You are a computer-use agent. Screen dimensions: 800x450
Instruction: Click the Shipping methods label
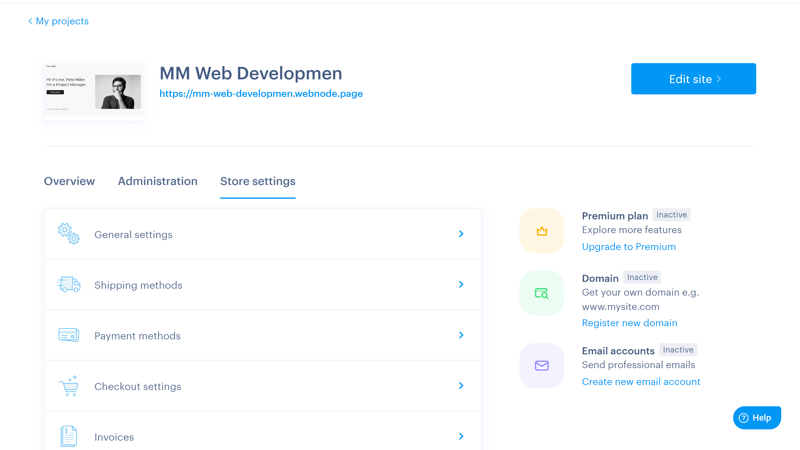point(138,285)
